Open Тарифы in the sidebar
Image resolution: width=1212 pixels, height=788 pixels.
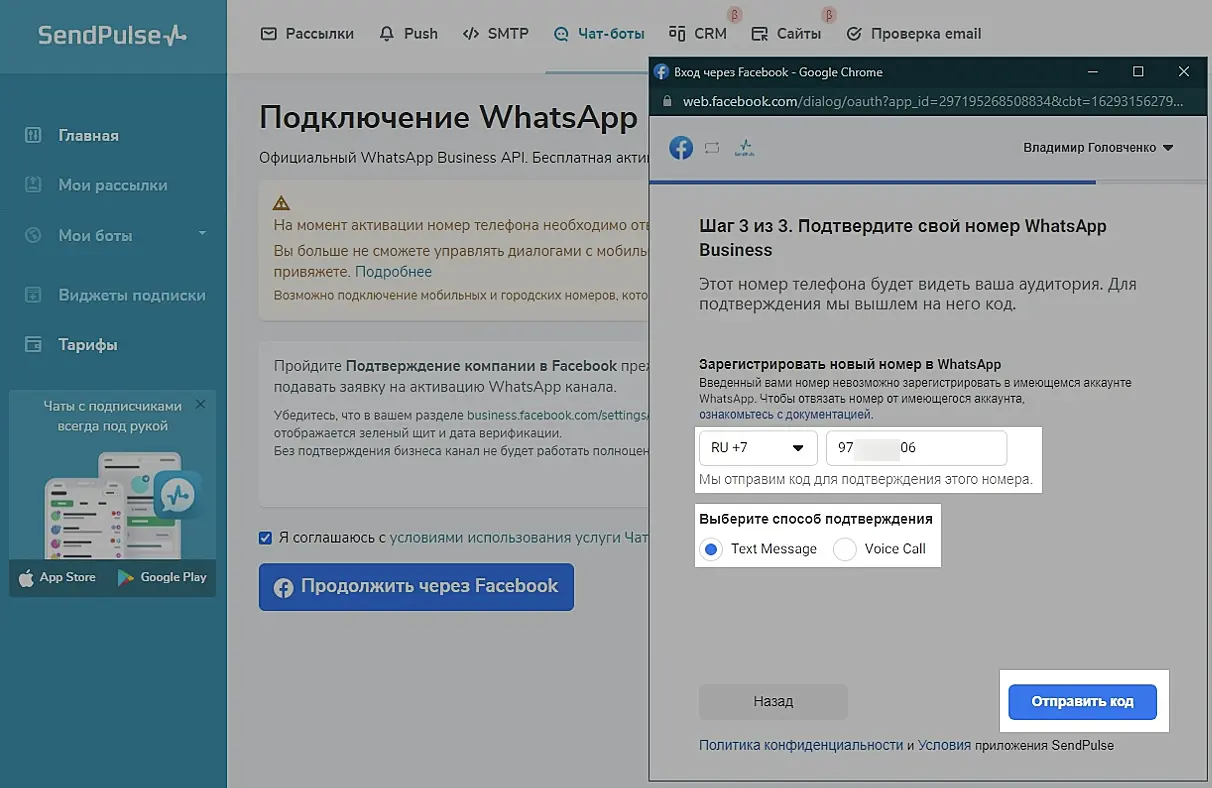(88, 344)
